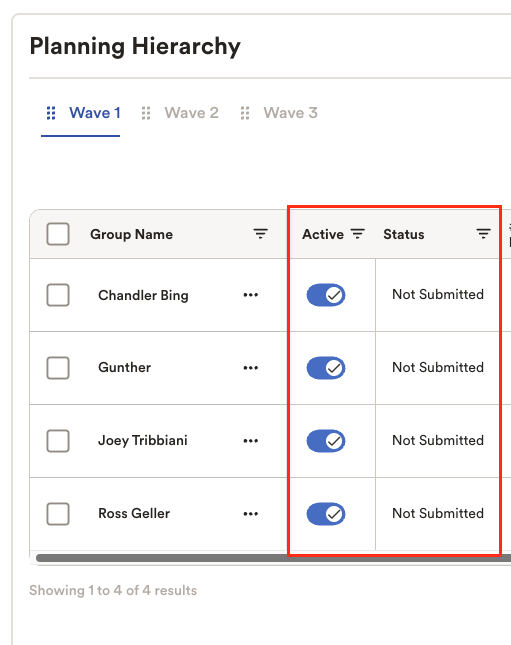Click the drag handle beside Wave 2
Screen dimensions: 511x645
pos(146,113)
